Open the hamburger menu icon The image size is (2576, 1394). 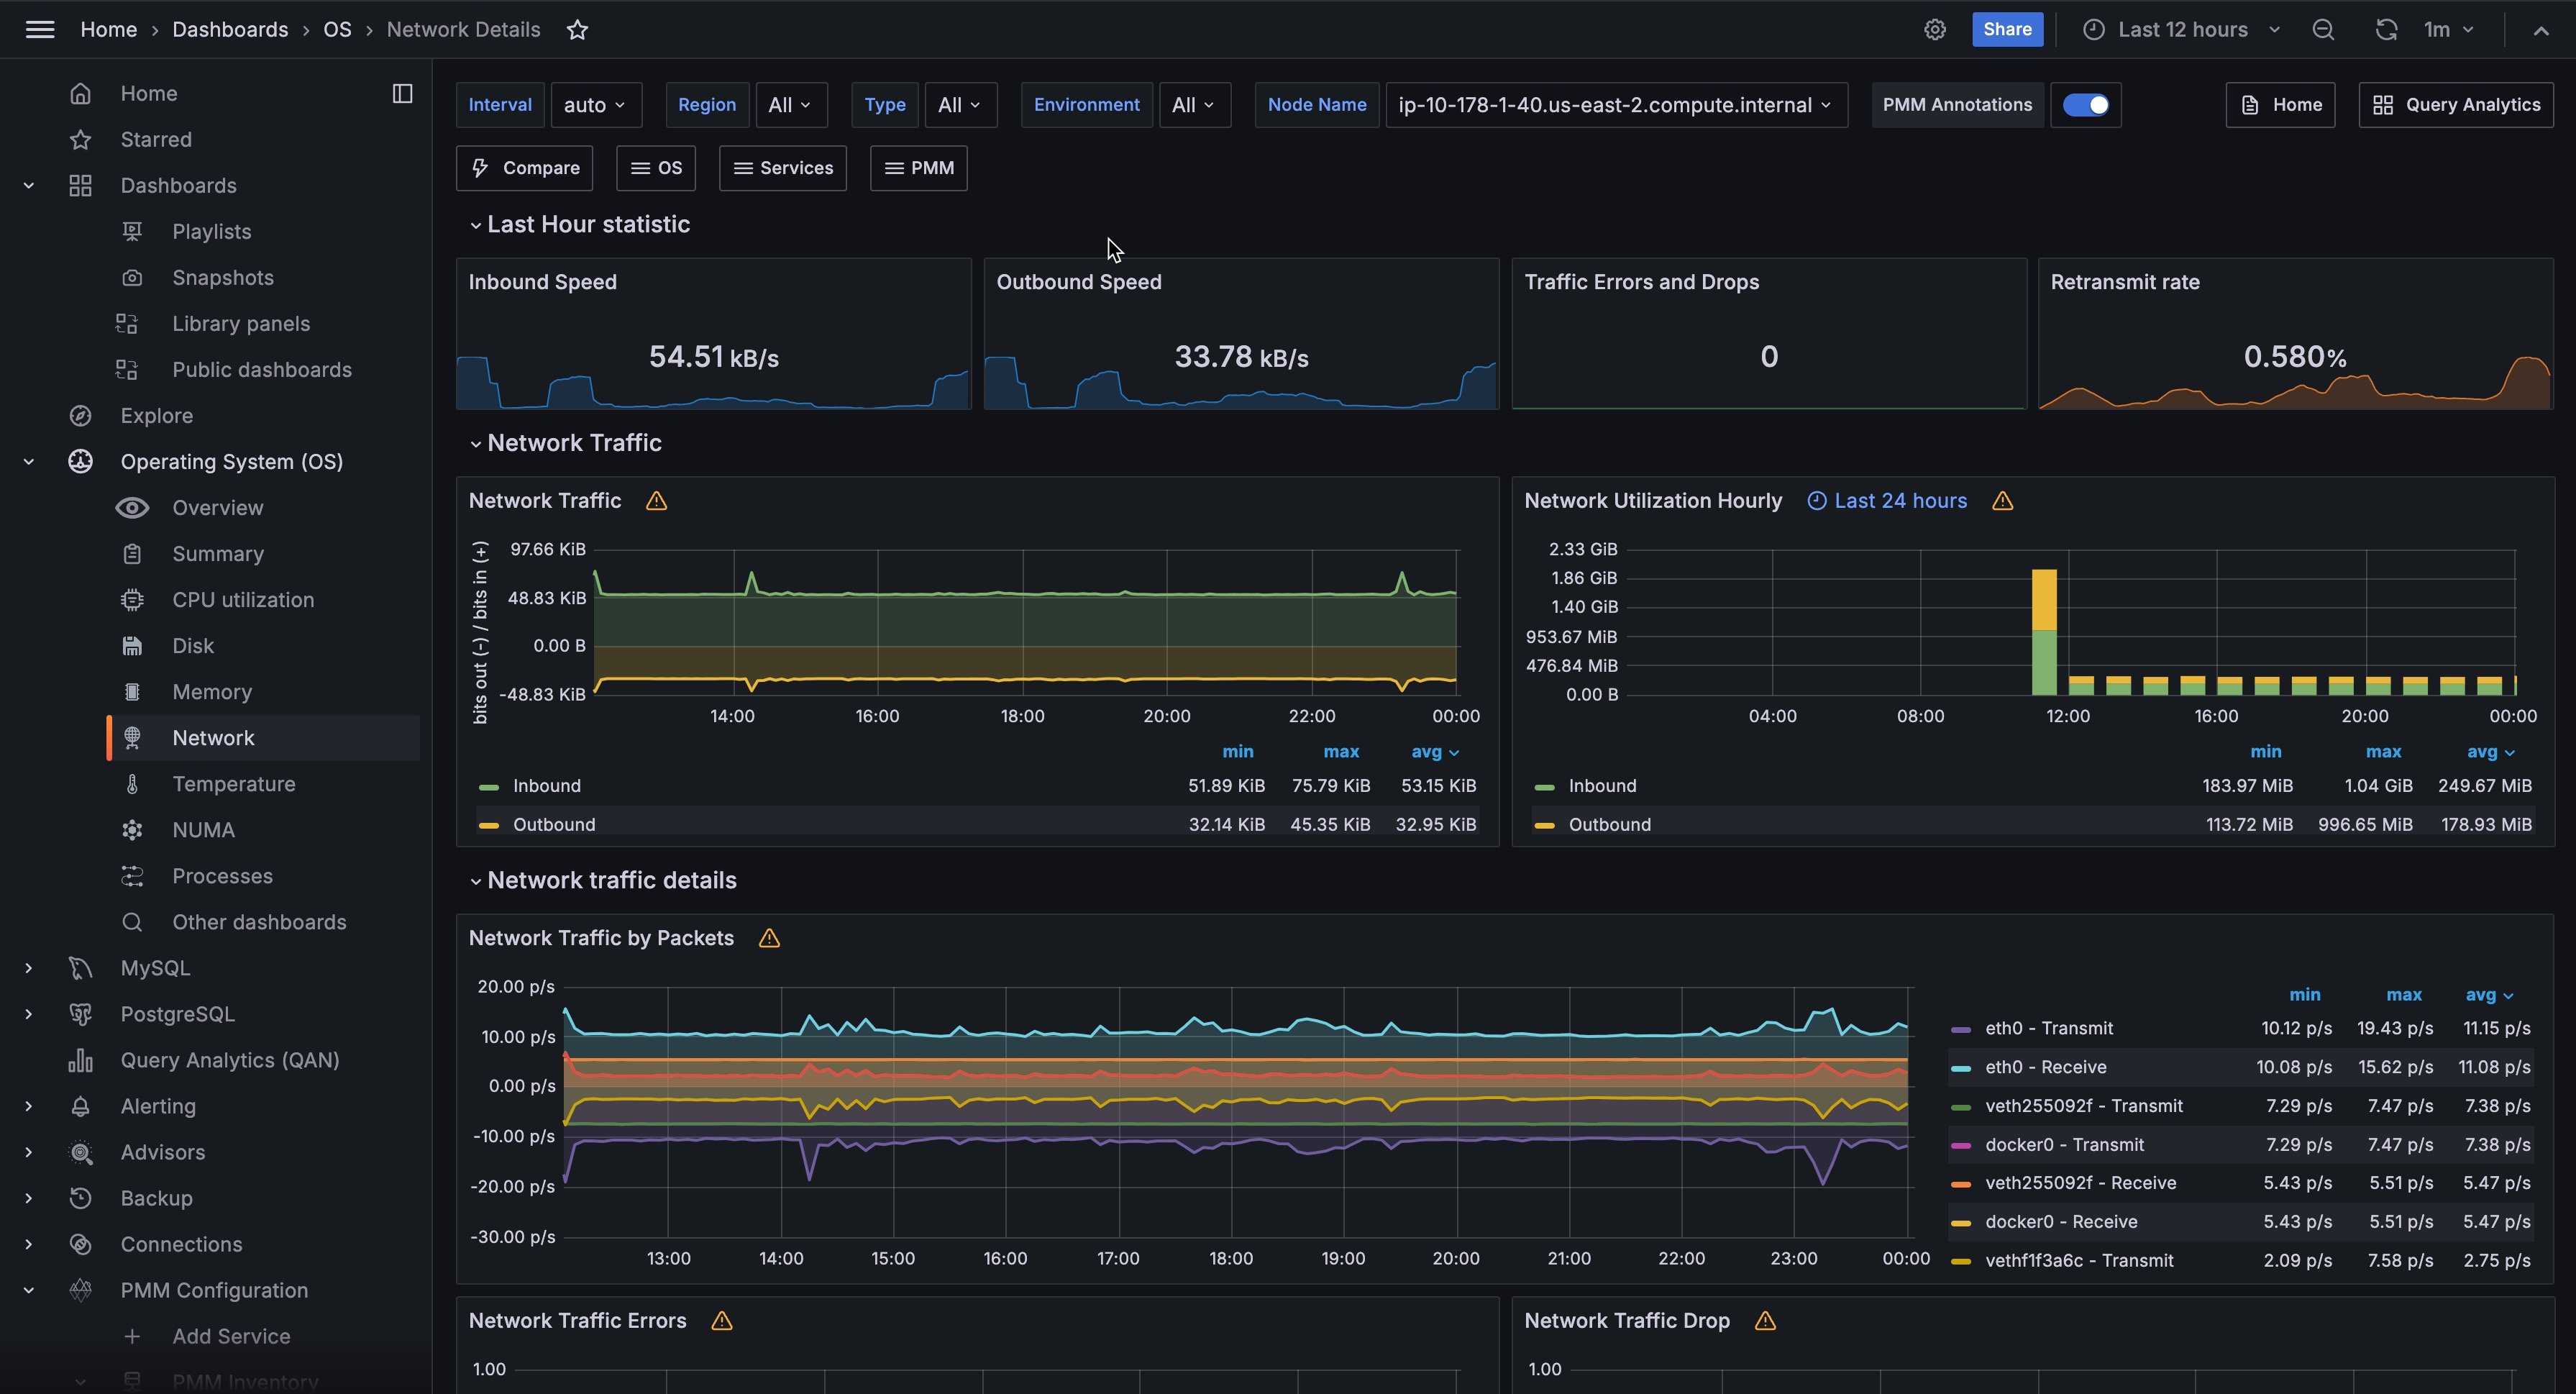pos(40,30)
